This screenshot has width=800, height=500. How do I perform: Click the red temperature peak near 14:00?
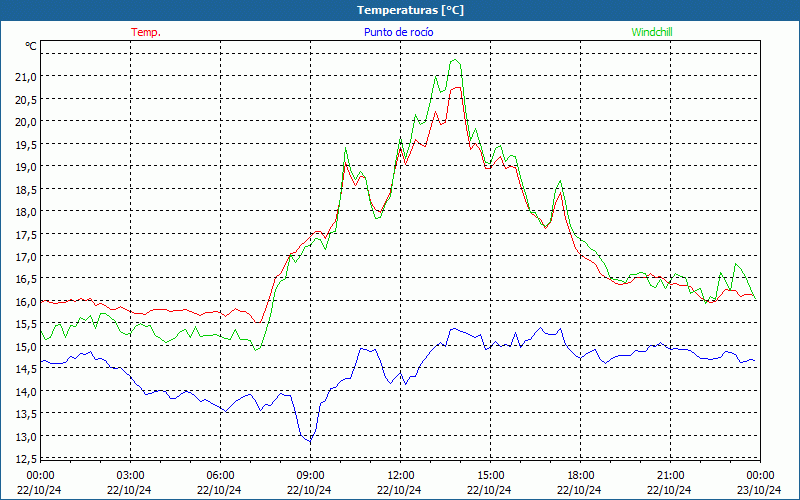(457, 88)
